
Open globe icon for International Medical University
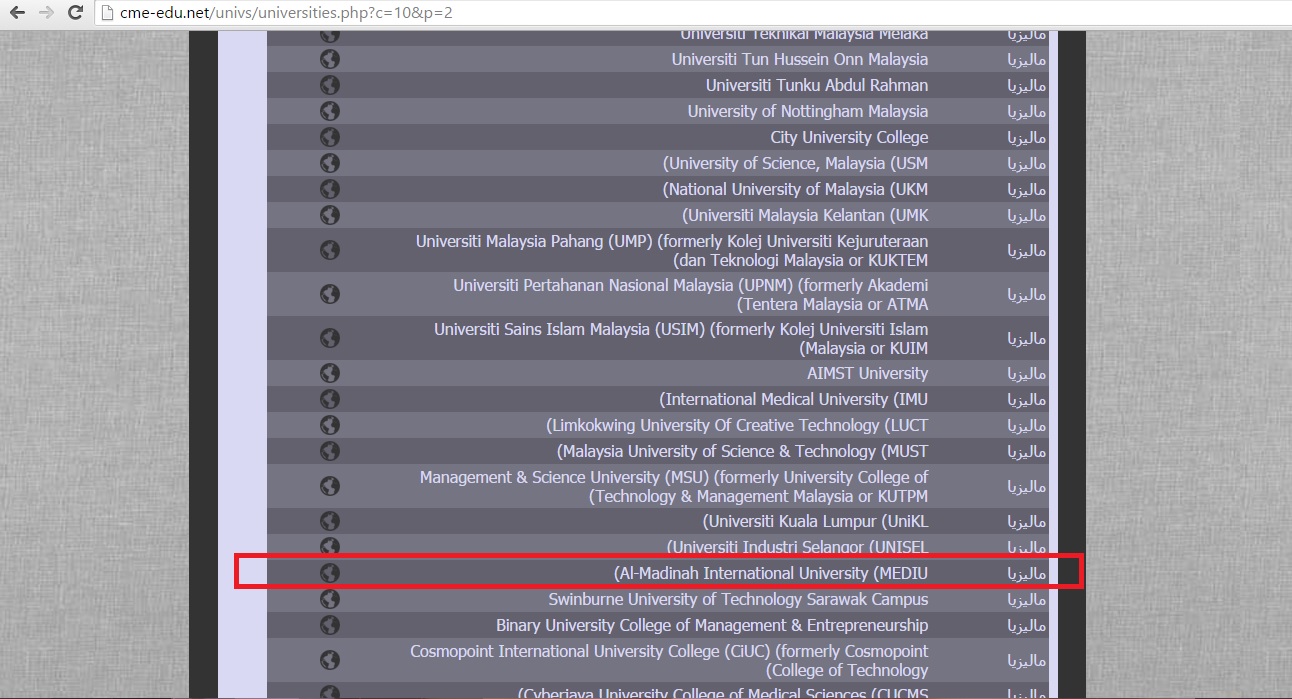pyautogui.click(x=330, y=399)
